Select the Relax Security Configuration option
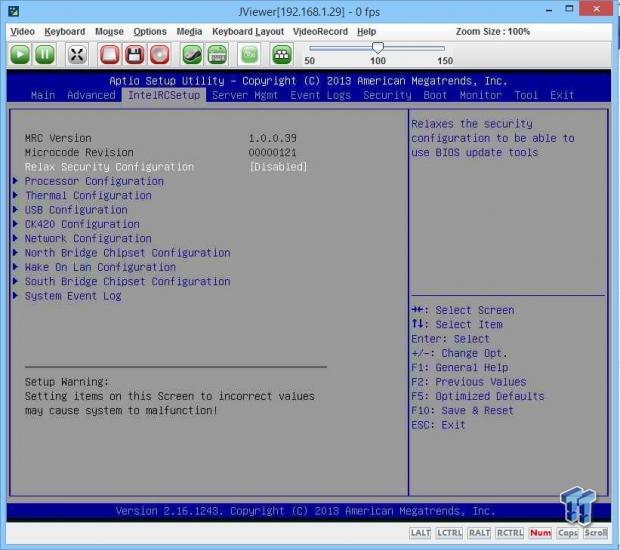The image size is (620, 550). [110, 167]
